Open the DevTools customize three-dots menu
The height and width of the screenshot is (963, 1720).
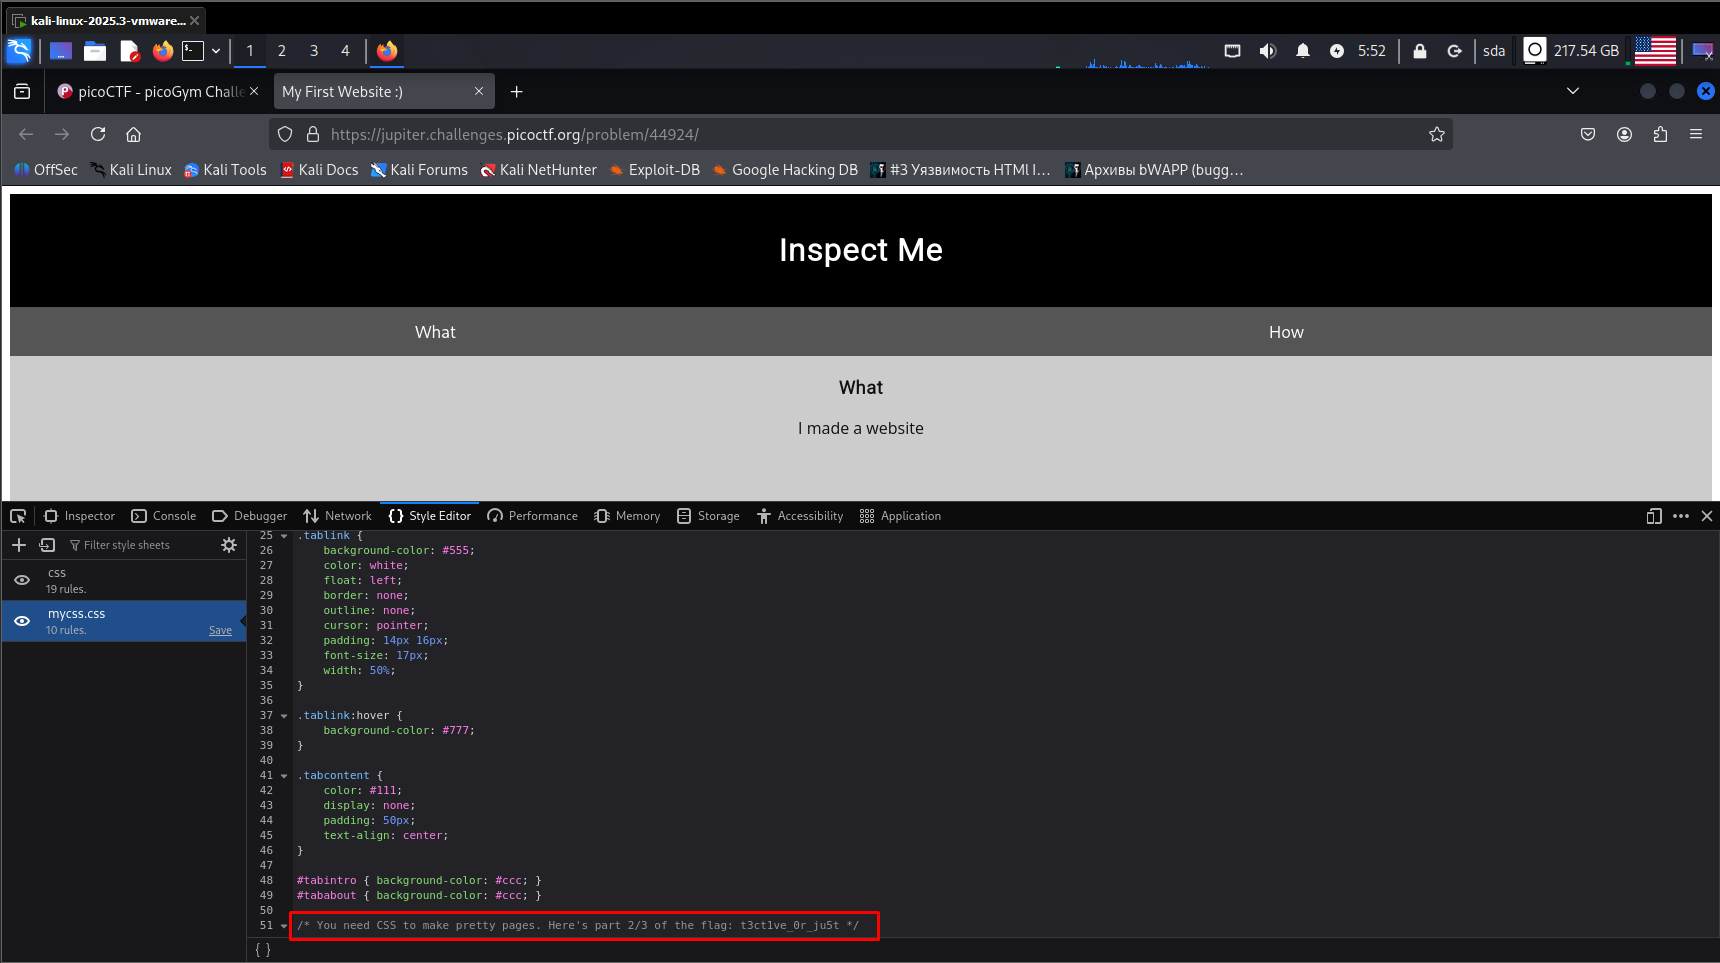(1680, 516)
